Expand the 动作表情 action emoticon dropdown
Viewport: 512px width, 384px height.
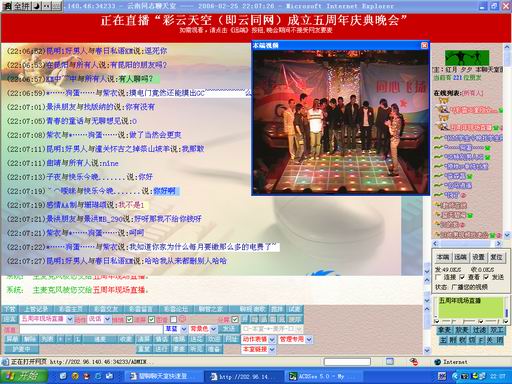(258, 339)
